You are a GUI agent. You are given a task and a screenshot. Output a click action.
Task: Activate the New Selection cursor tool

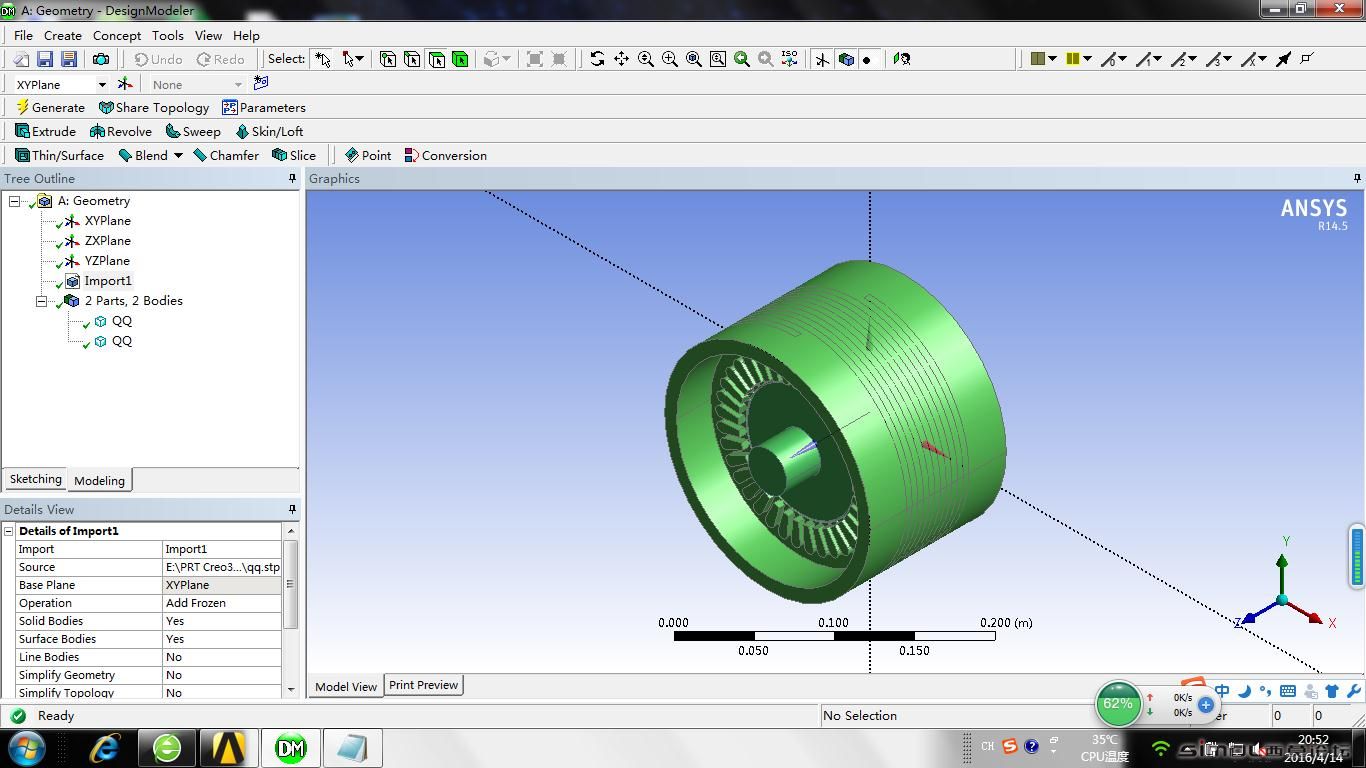[322, 60]
